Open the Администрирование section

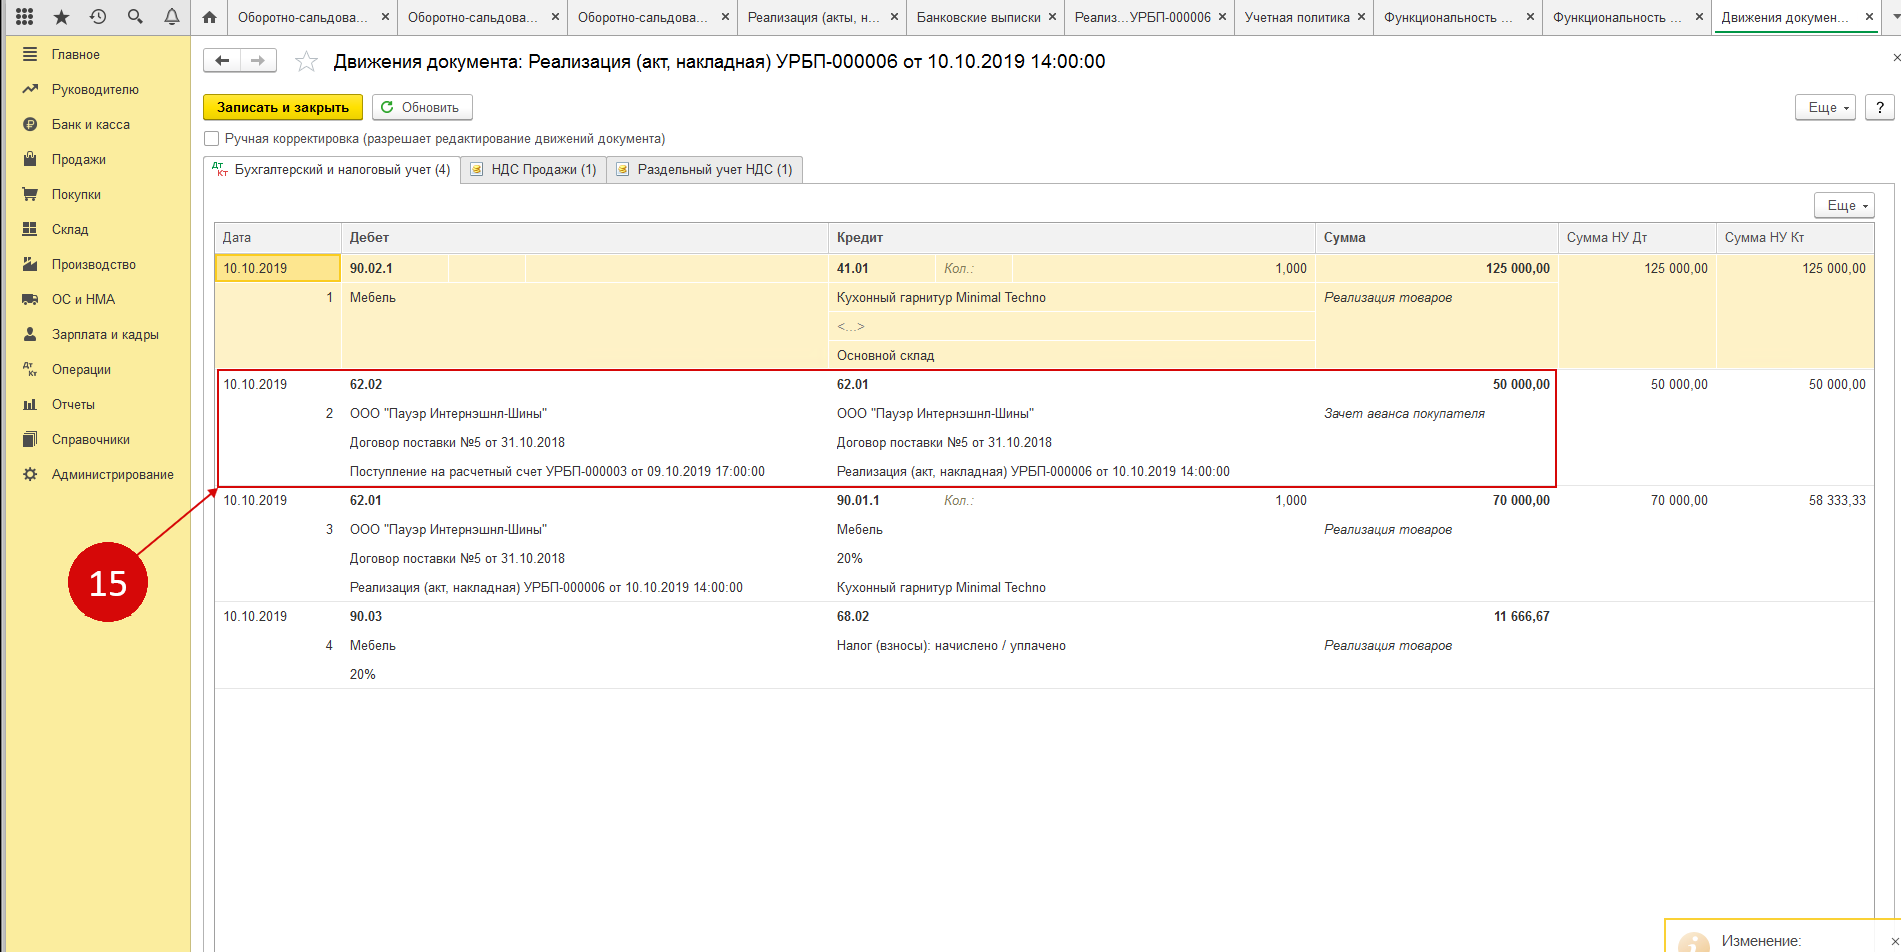click(113, 474)
